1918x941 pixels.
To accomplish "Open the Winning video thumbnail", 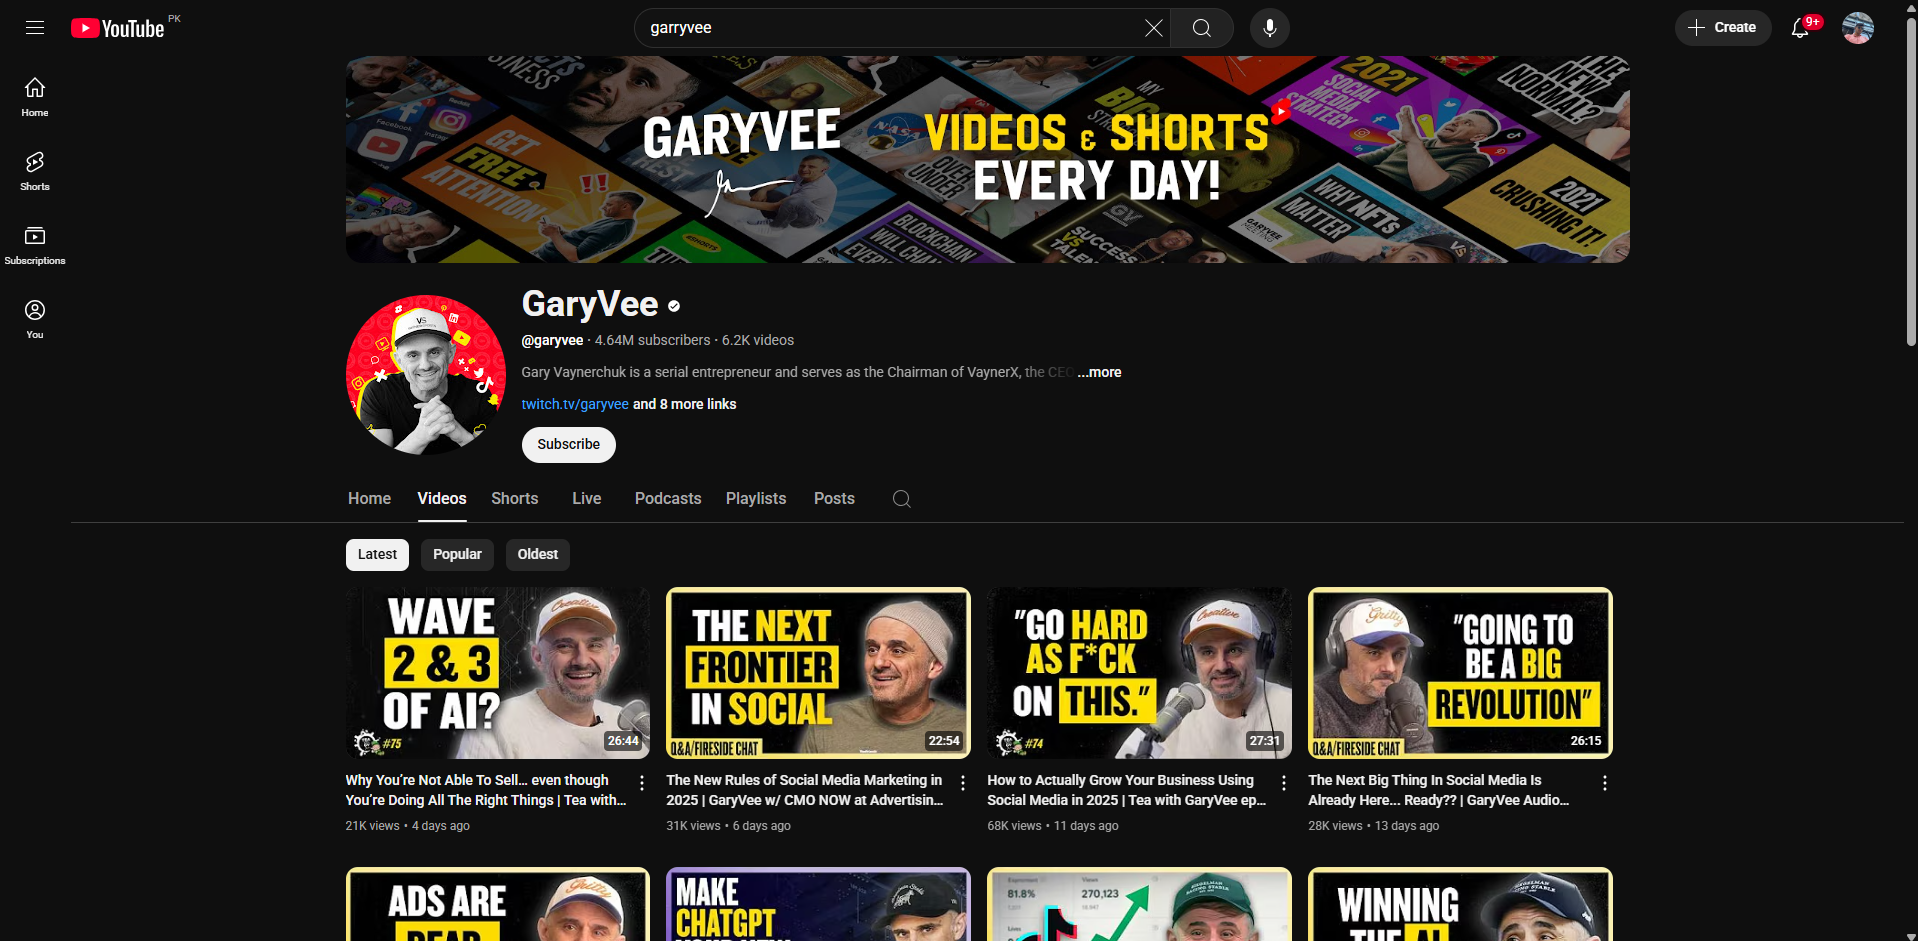I will [x=1461, y=904].
